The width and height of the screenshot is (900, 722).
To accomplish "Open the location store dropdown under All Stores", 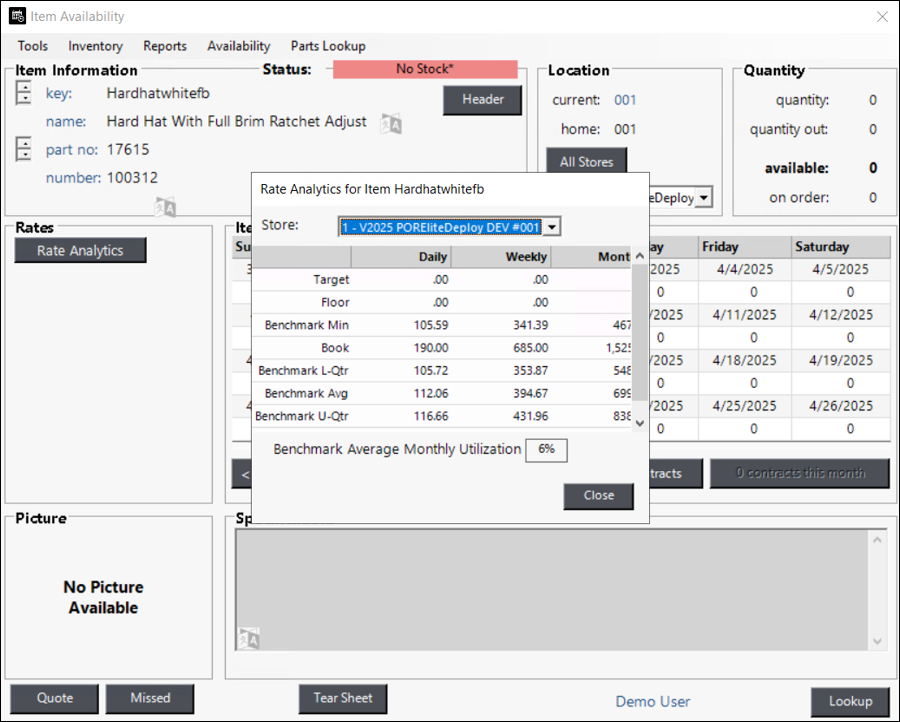I will pyautogui.click(x=704, y=198).
